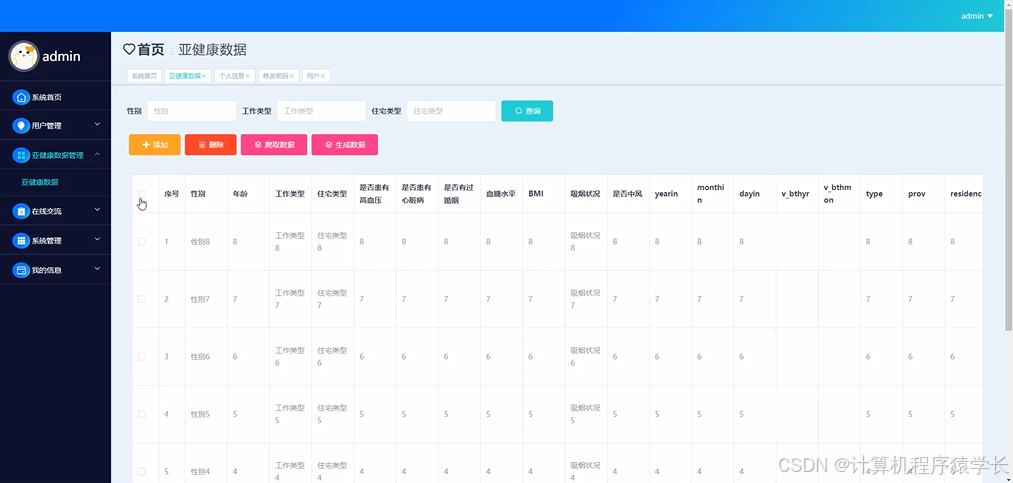
Task: Click the 血糖水平 column header
Action: pos(501,194)
